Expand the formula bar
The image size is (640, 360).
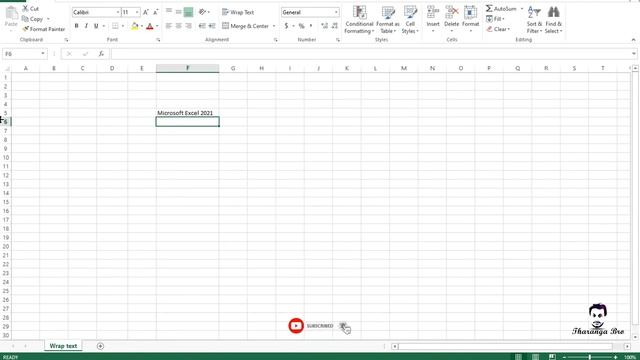pos(633,53)
